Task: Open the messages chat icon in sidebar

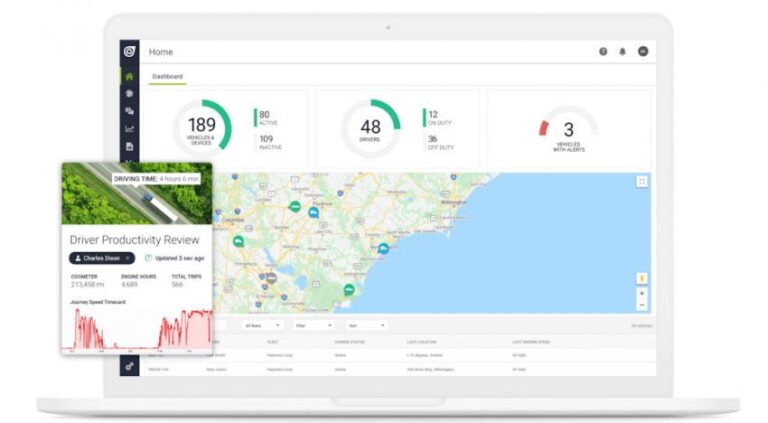Action: click(x=129, y=111)
